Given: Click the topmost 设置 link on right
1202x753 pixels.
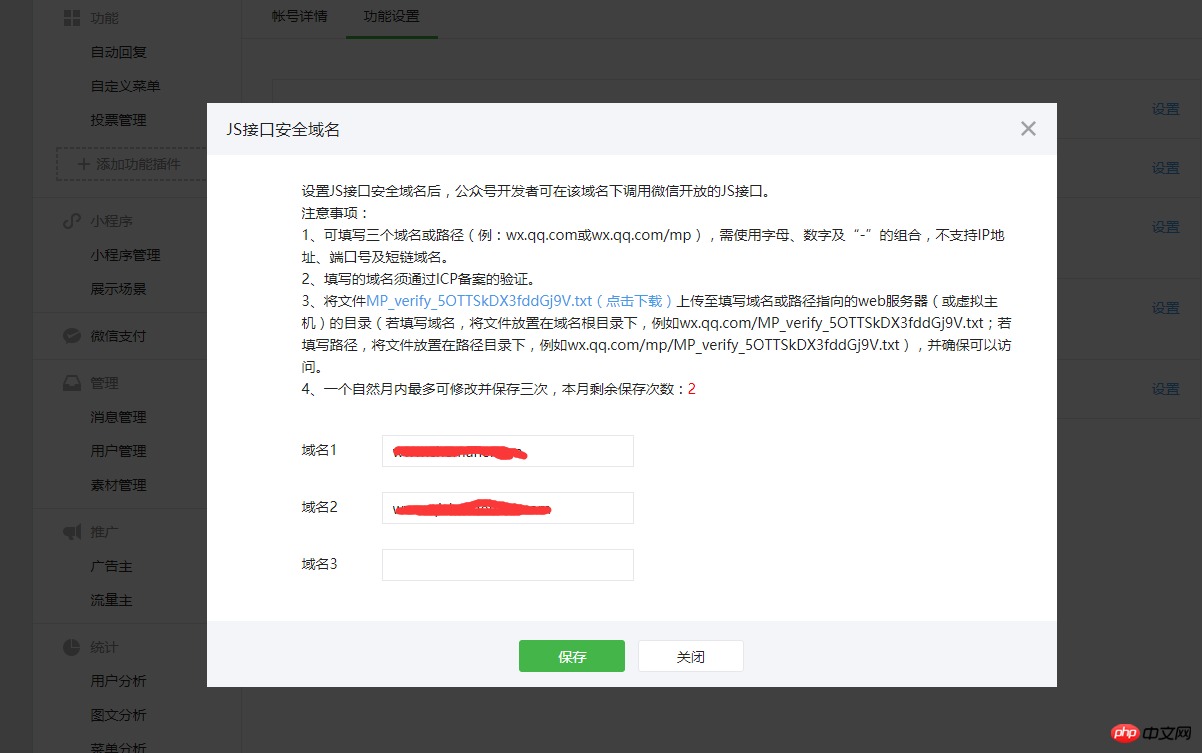Looking at the screenshot, I should point(1165,110).
